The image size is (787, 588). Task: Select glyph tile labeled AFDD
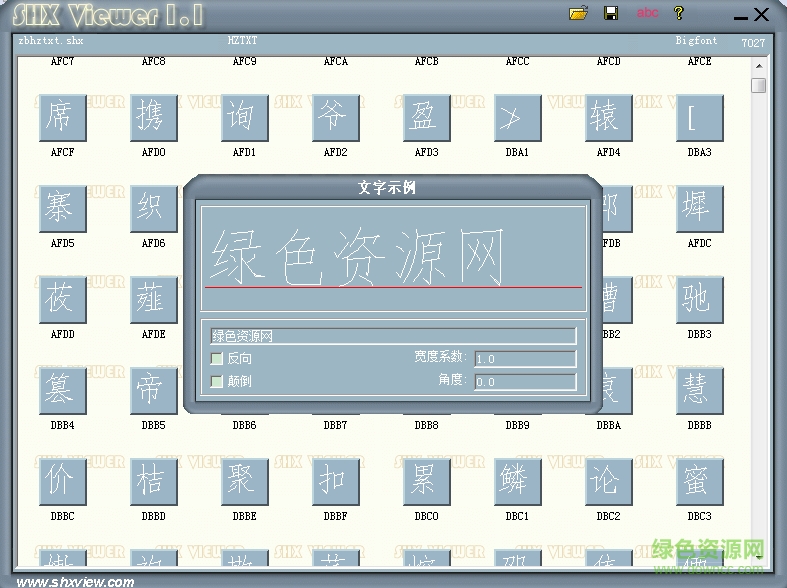63,300
